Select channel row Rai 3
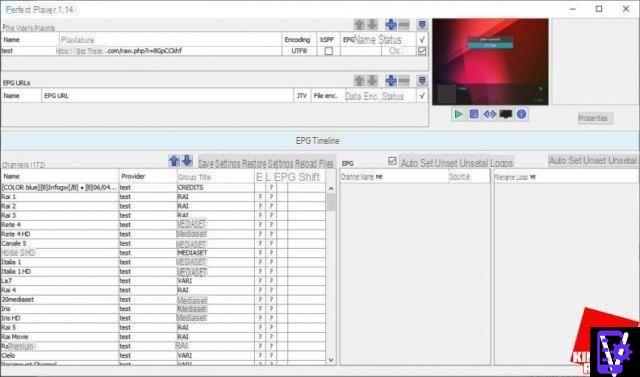 [x=163, y=215]
